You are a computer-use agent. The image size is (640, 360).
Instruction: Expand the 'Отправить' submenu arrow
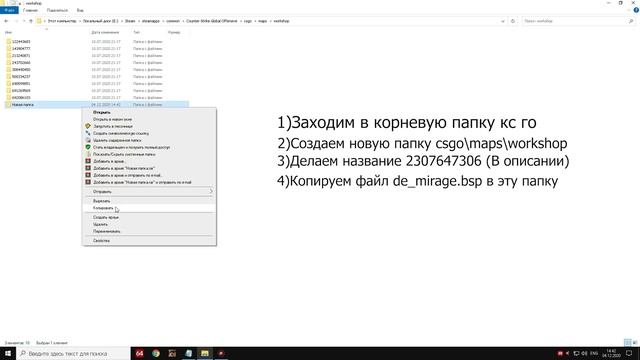211,191
